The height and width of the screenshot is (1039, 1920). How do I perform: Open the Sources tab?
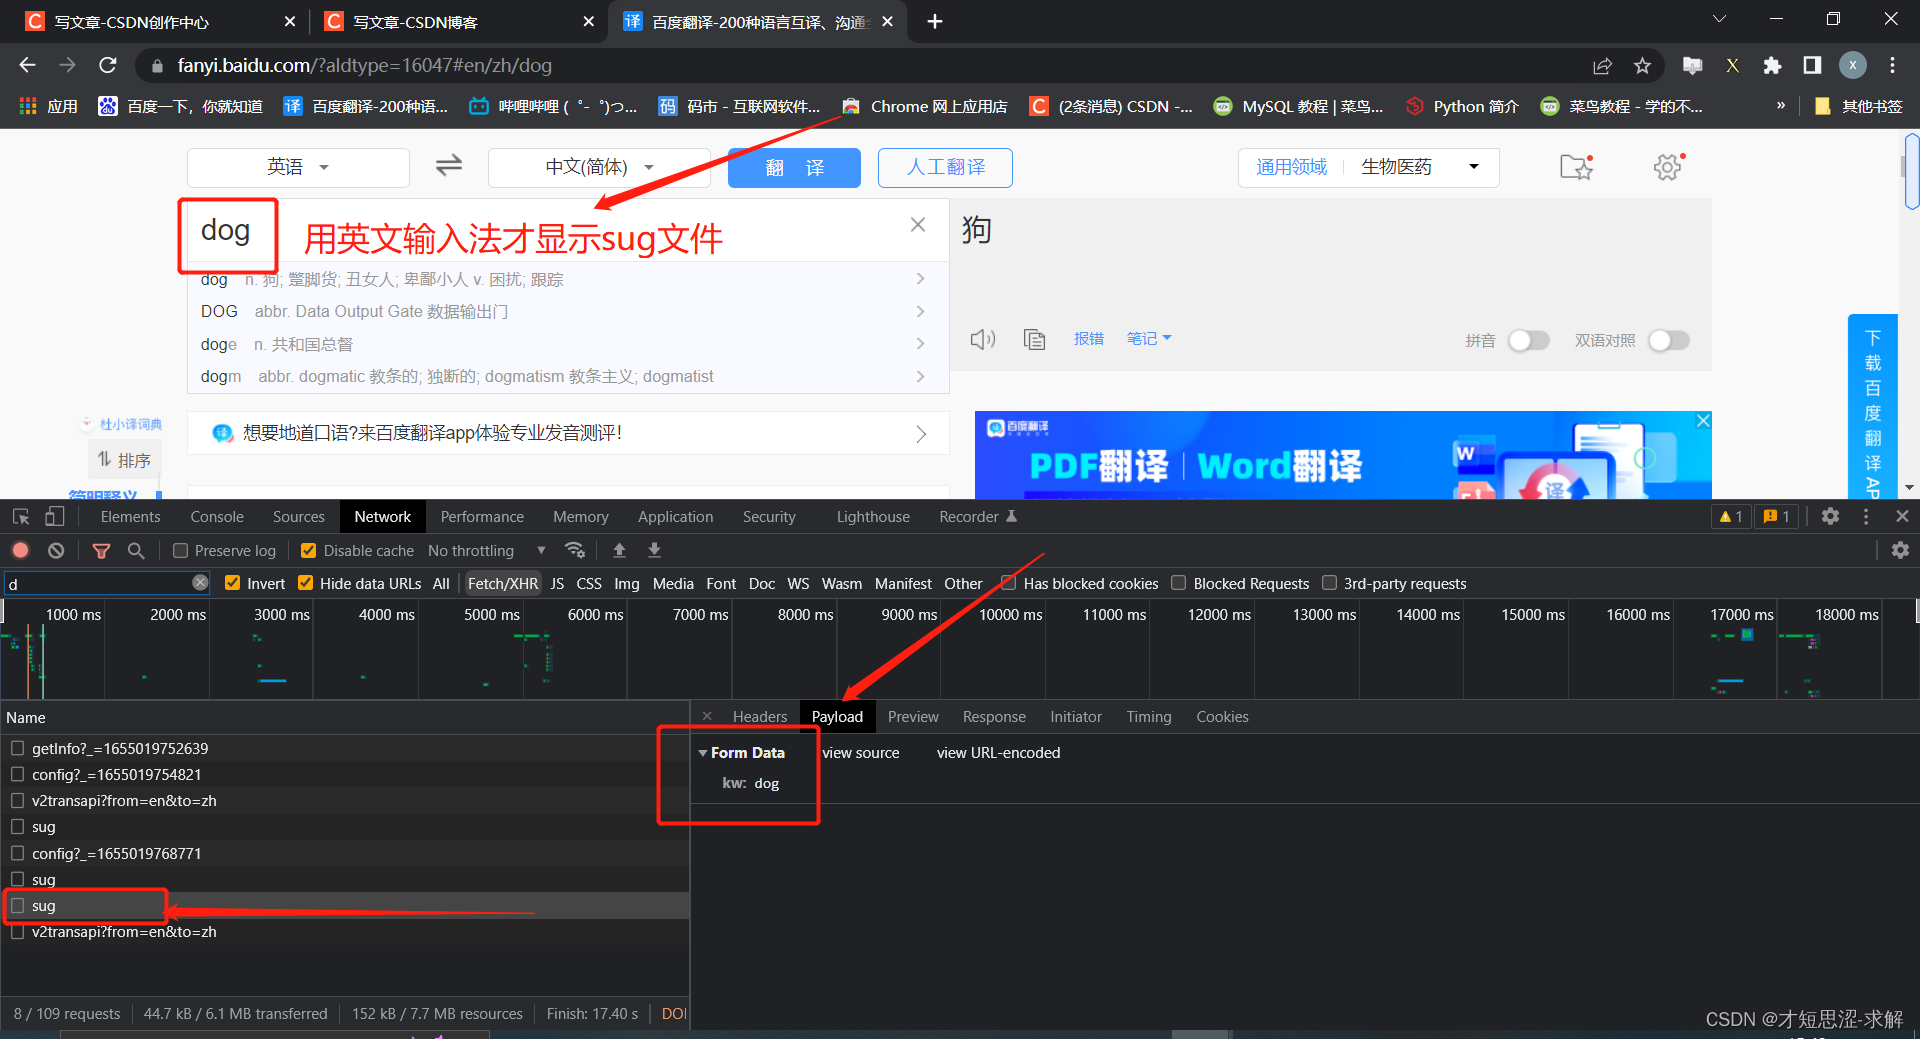[x=299, y=517]
